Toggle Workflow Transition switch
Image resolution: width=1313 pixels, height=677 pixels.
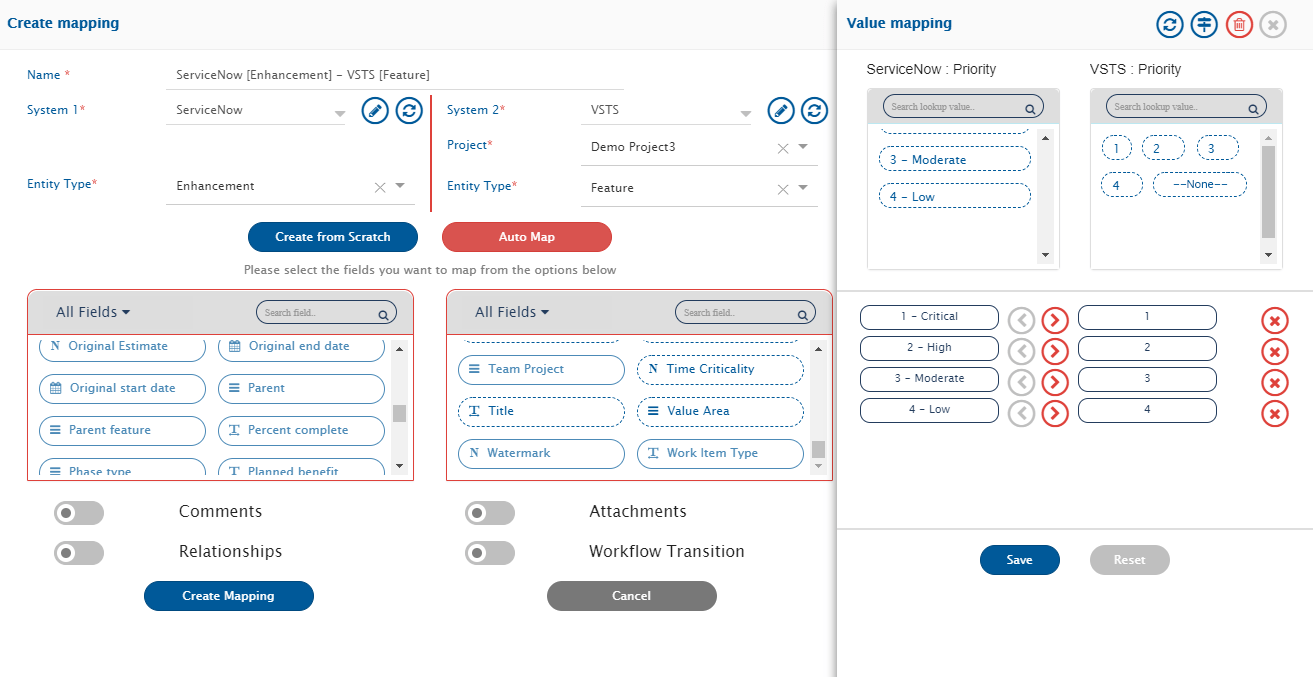pyautogui.click(x=490, y=553)
